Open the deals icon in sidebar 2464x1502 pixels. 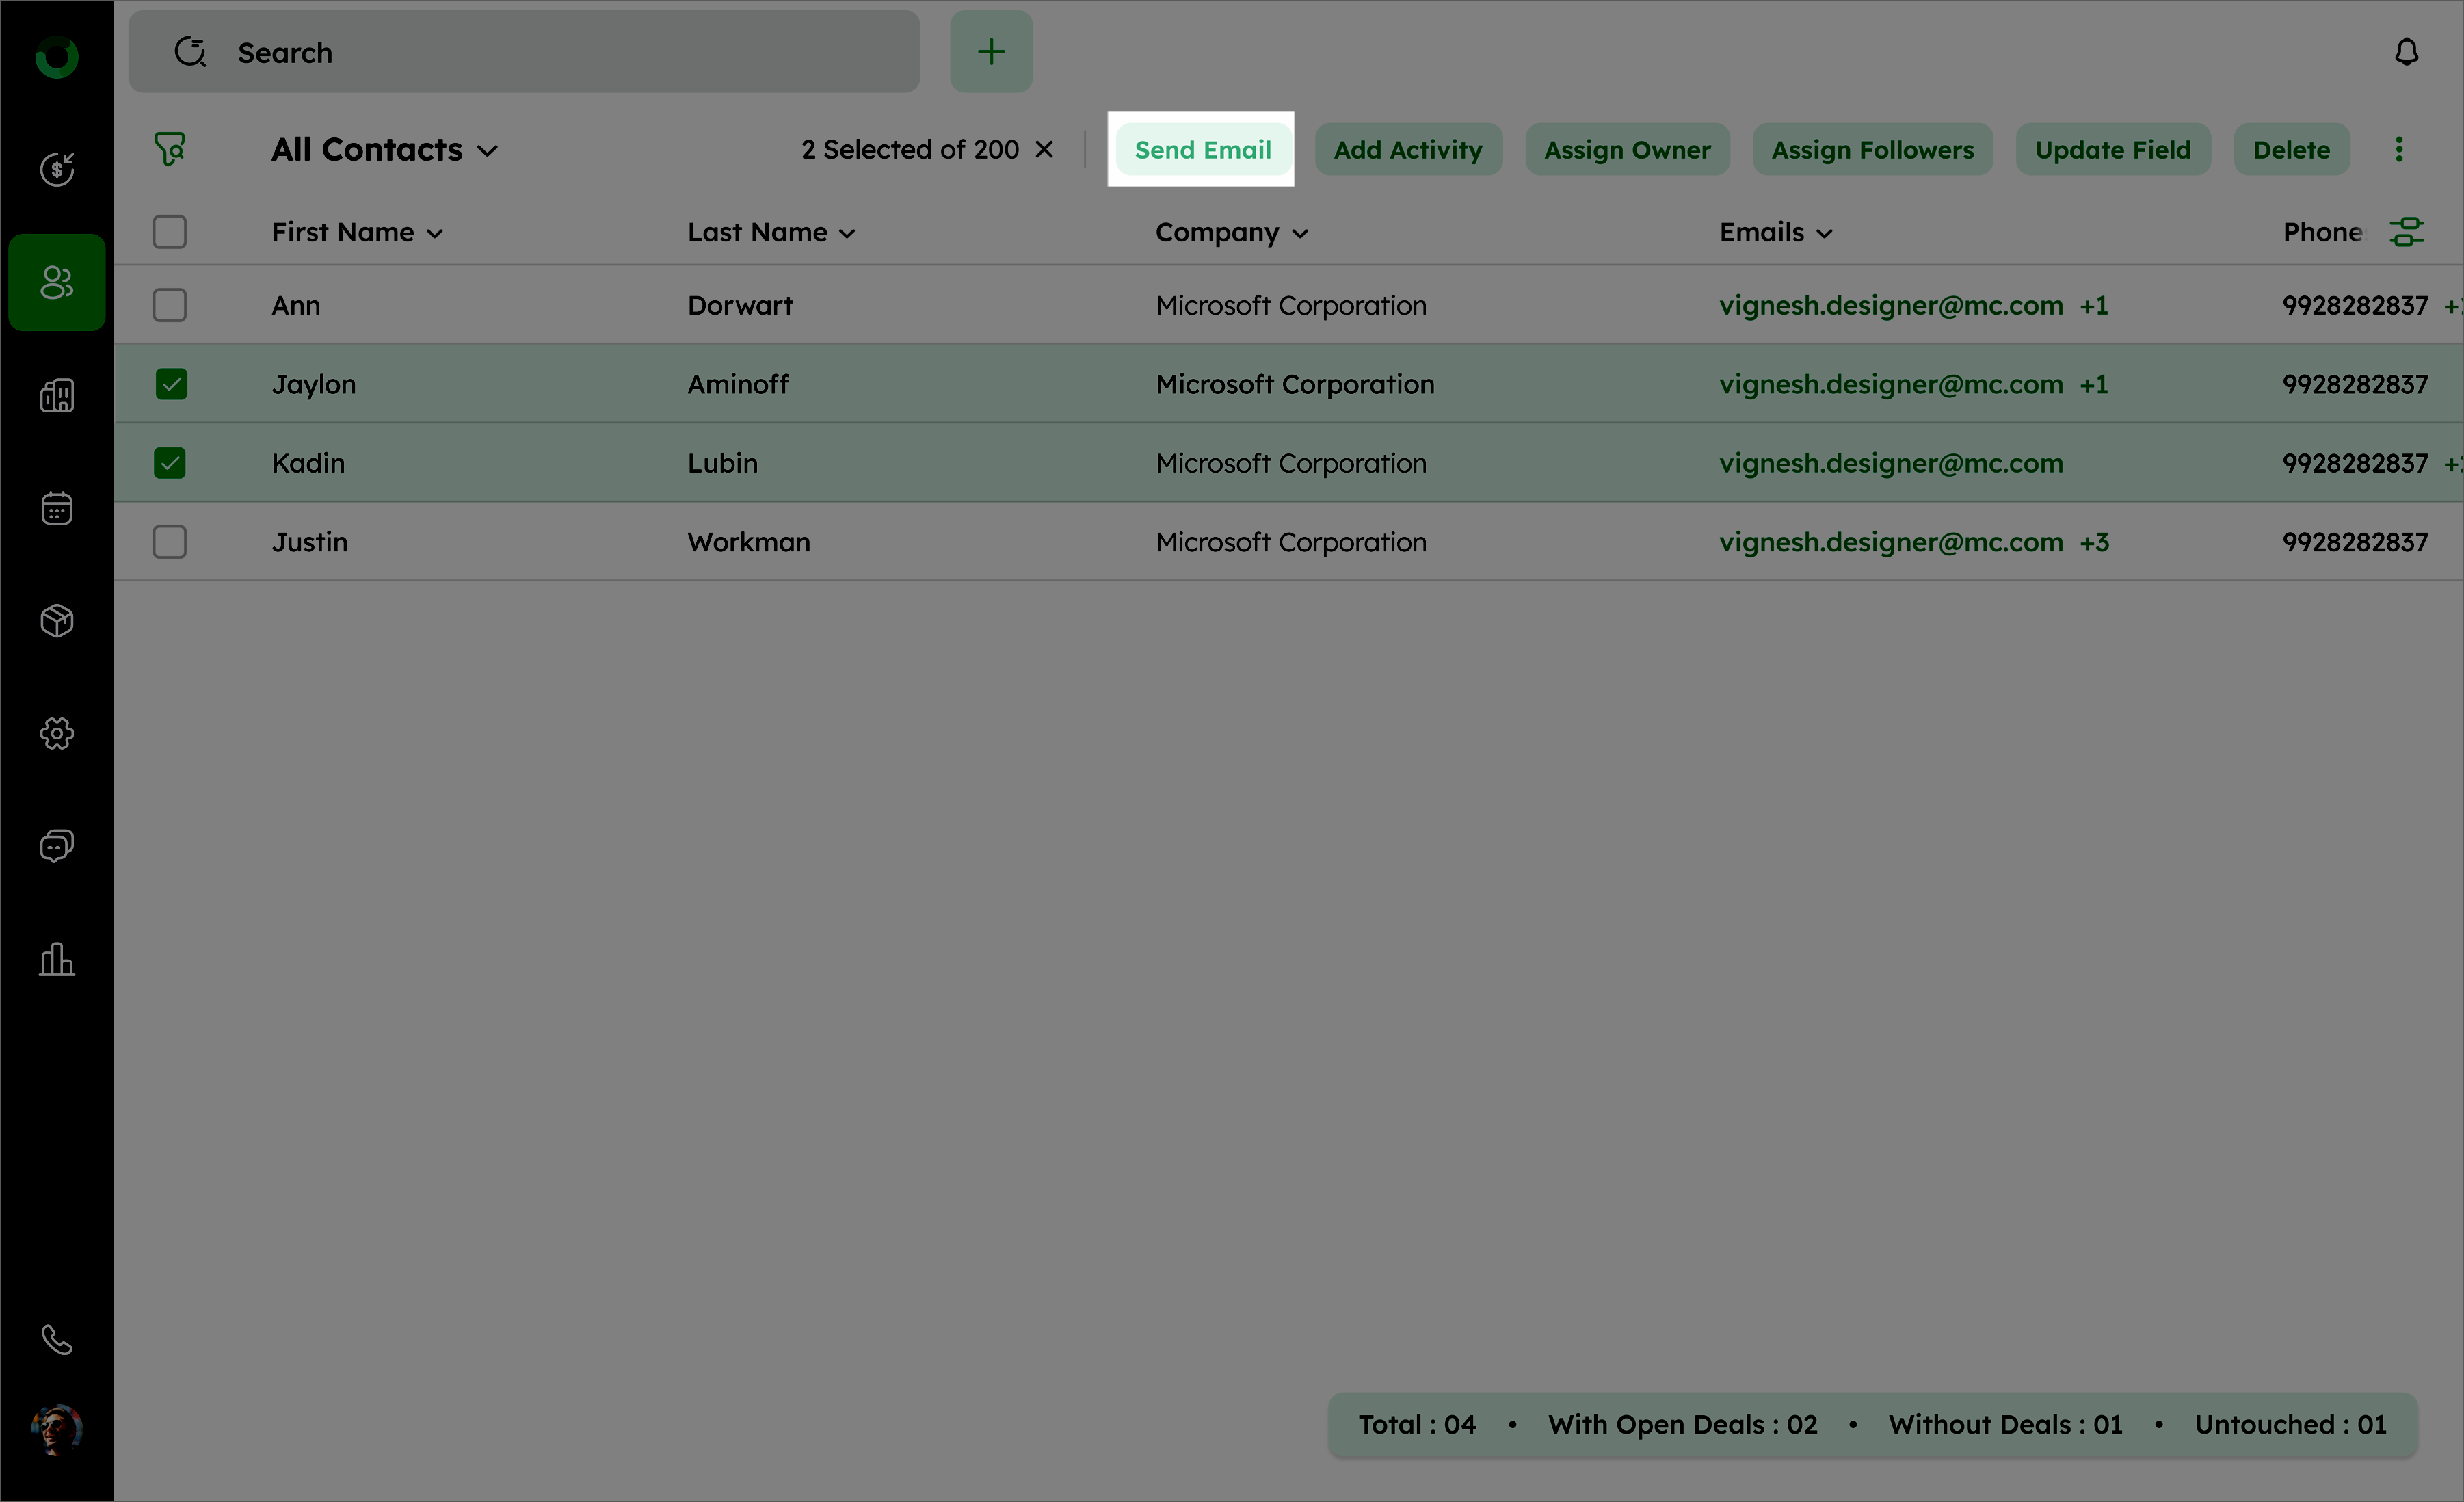(x=57, y=169)
